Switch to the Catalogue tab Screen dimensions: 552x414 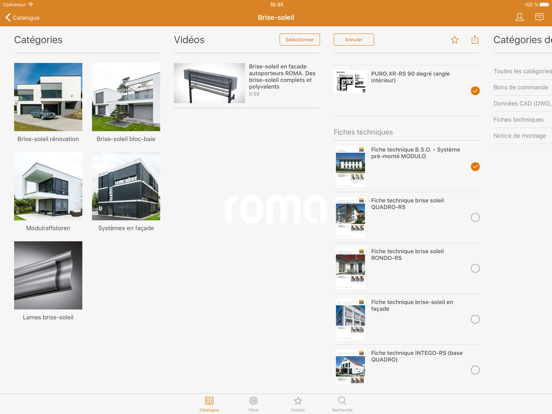point(209,404)
